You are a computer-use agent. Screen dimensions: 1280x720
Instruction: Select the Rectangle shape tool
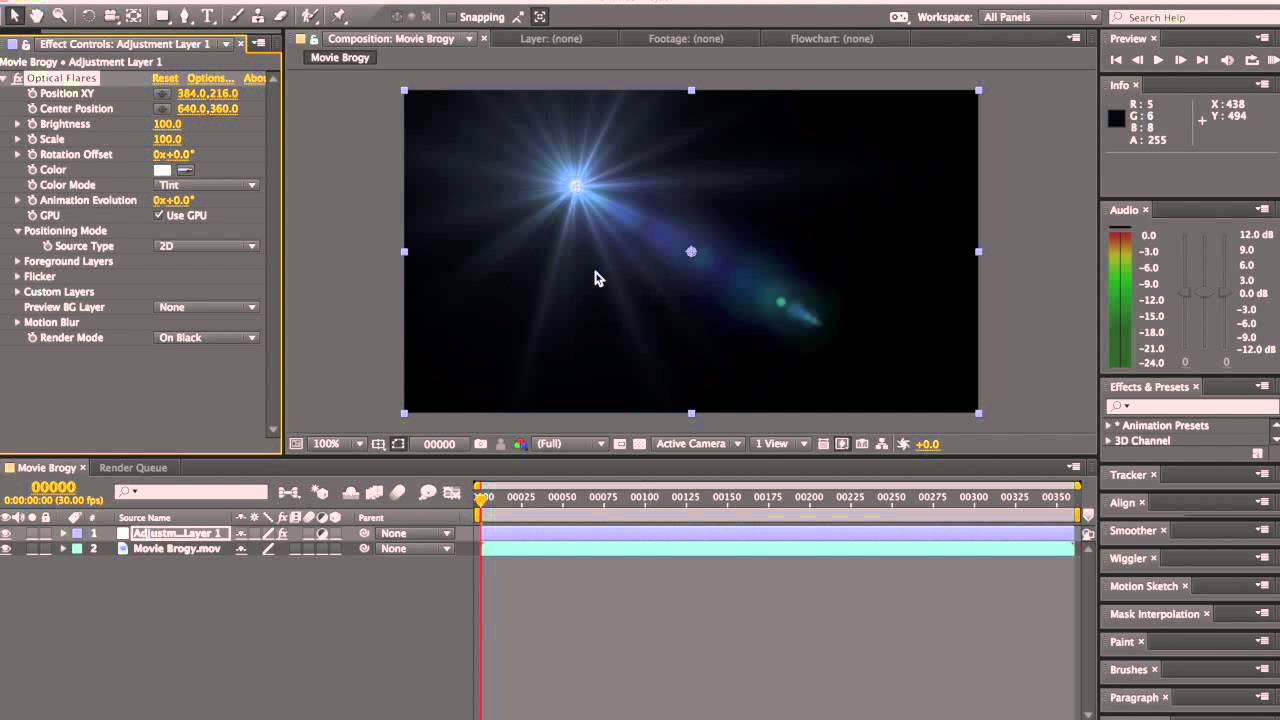(x=162, y=16)
